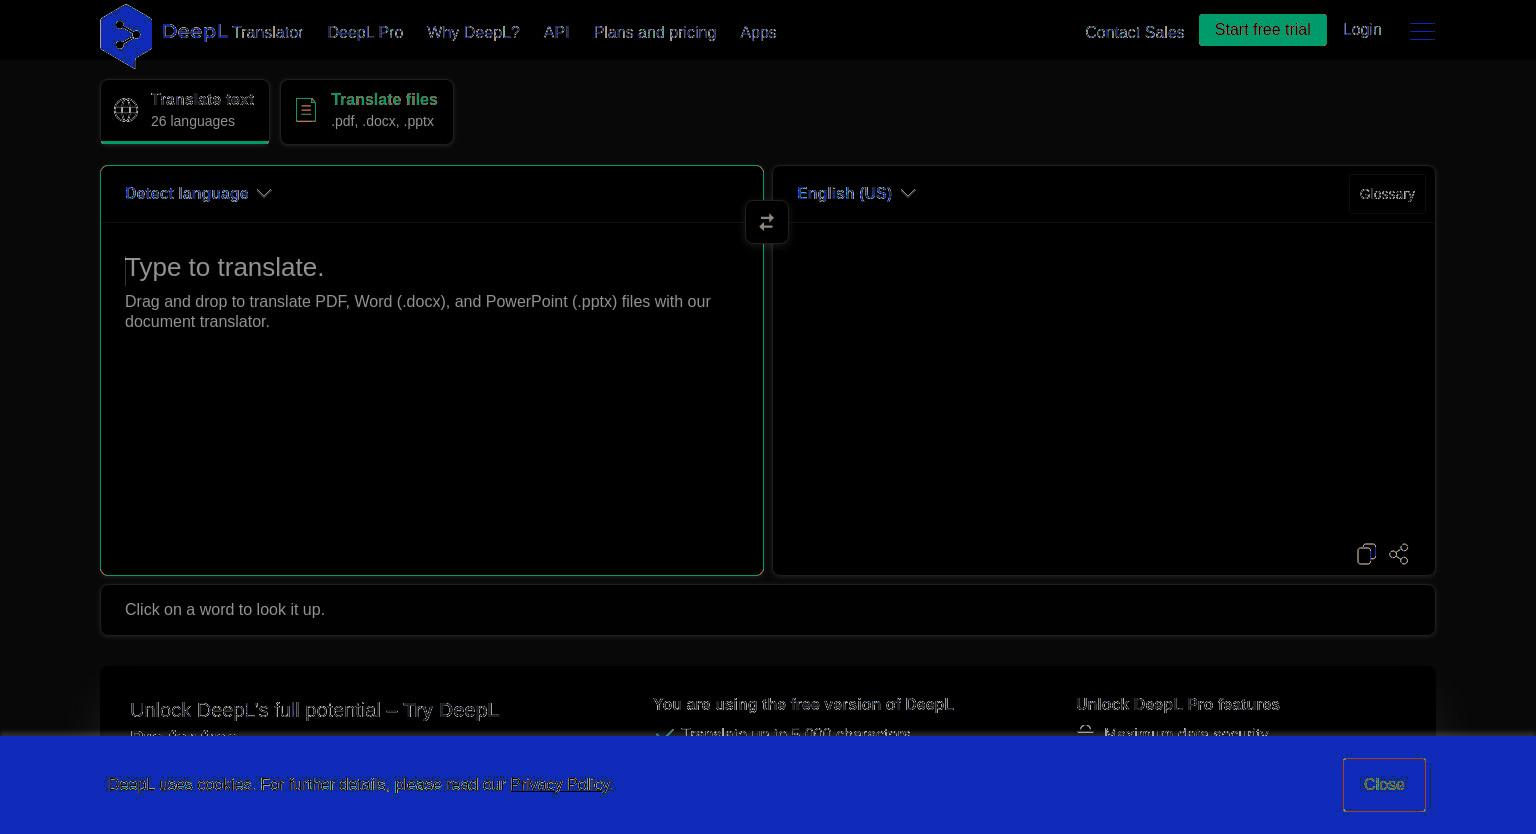This screenshot has height=834, width=1536.
Task: Click the Contact Sales link
Action: (1134, 32)
